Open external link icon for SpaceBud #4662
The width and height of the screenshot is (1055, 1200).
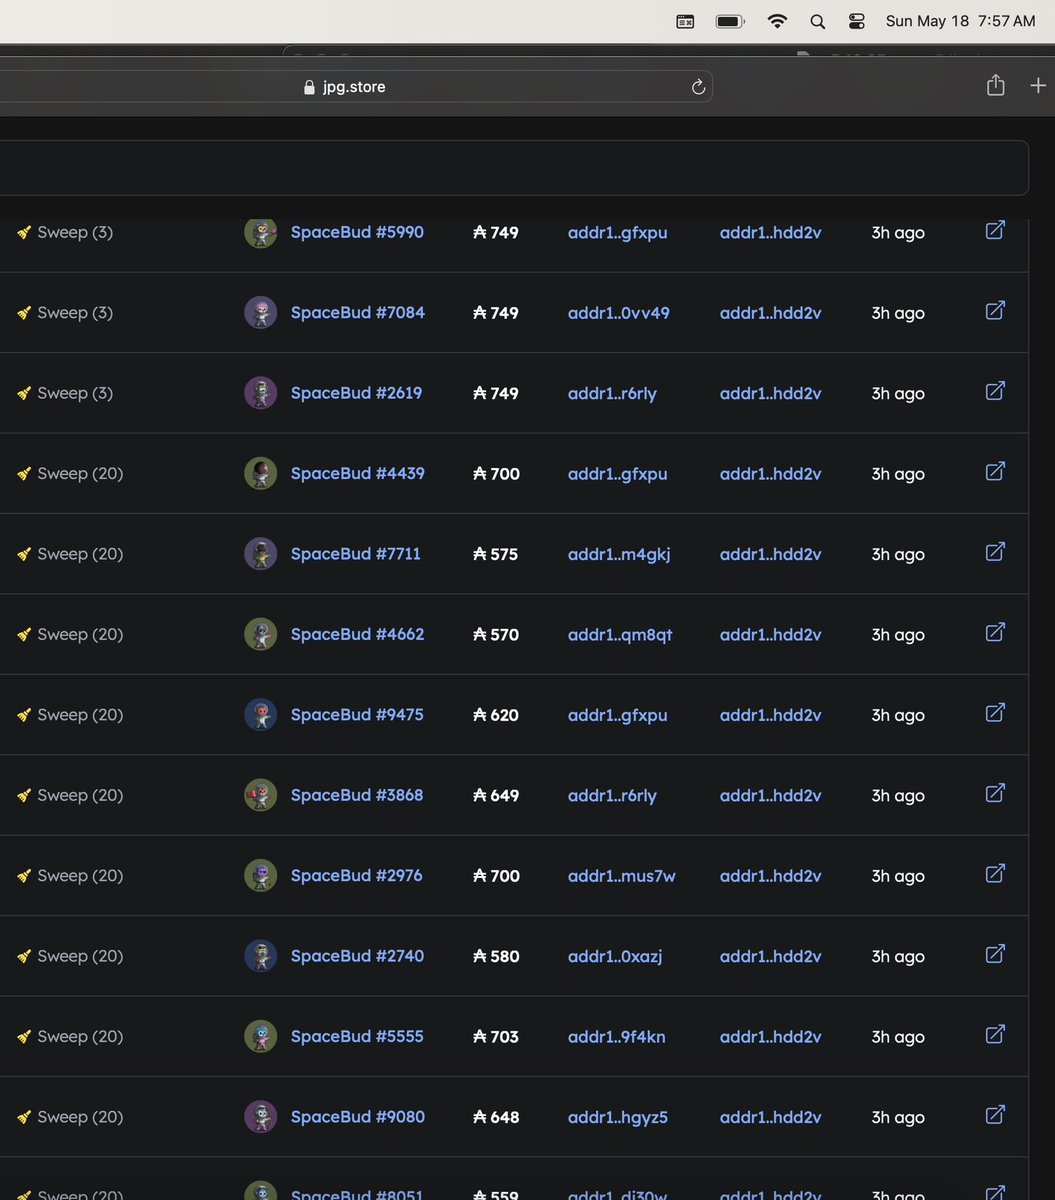point(995,632)
